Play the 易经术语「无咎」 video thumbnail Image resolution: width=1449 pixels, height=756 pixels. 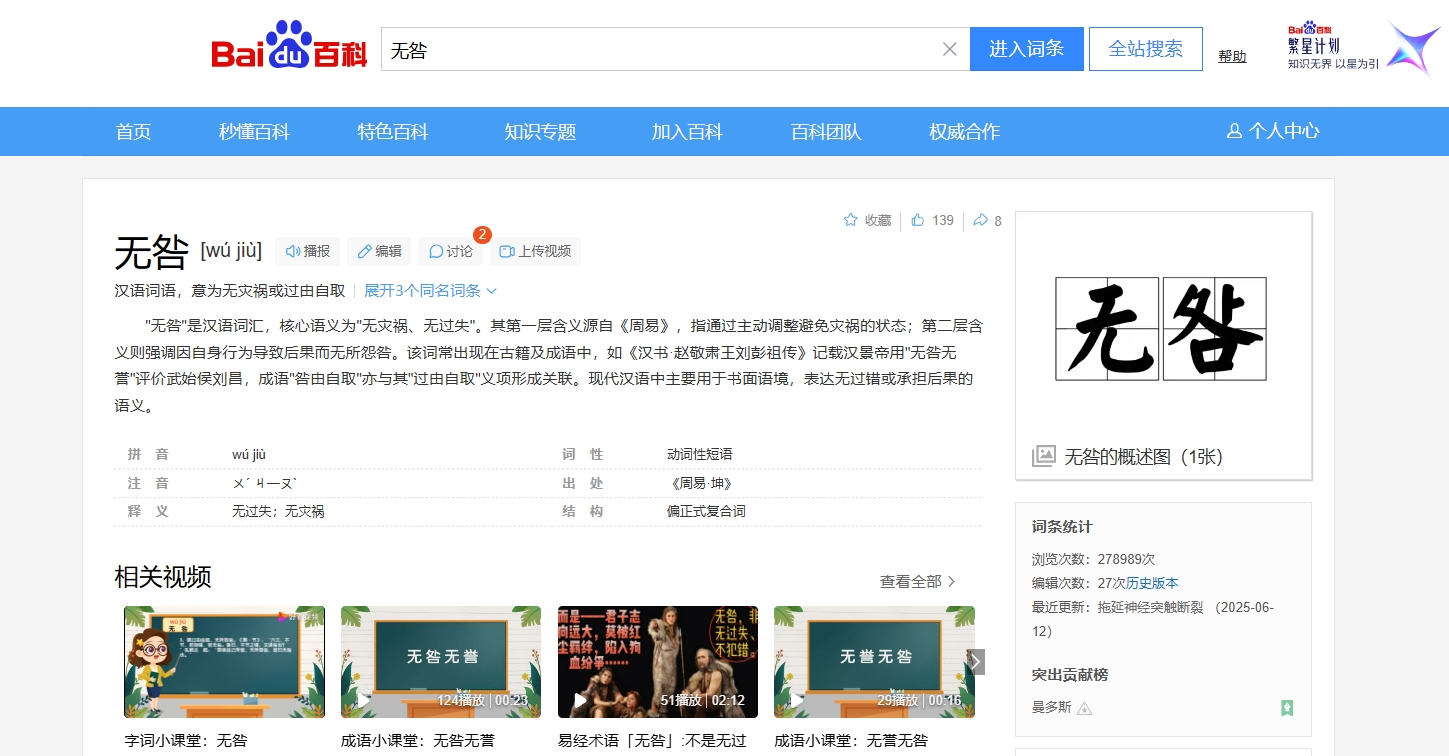(657, 661)
